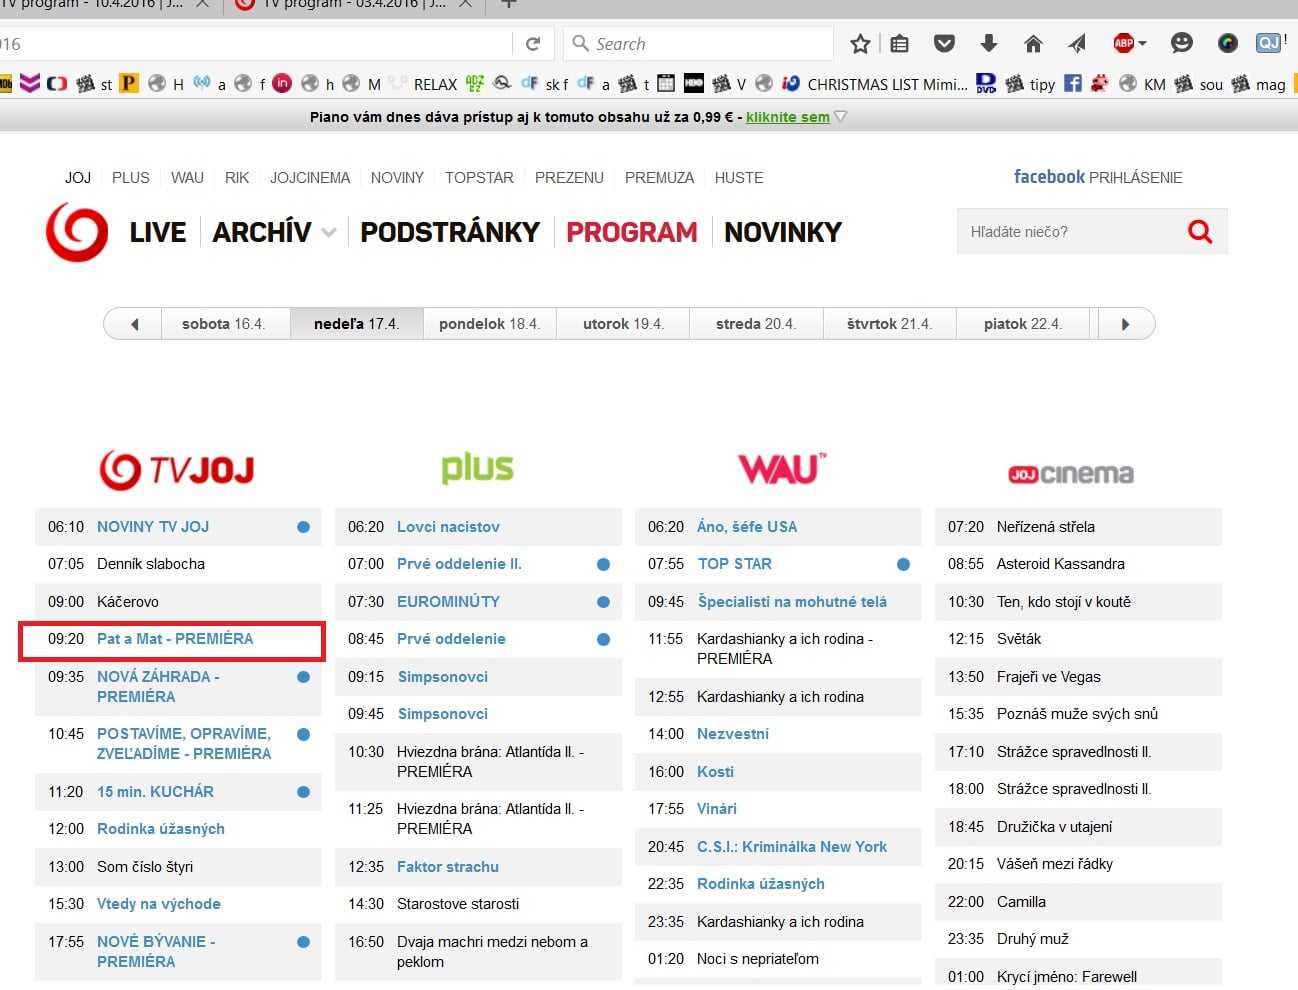Click the yellow P bookmark icon
1298x990 pixels.
tap(129, 84)
